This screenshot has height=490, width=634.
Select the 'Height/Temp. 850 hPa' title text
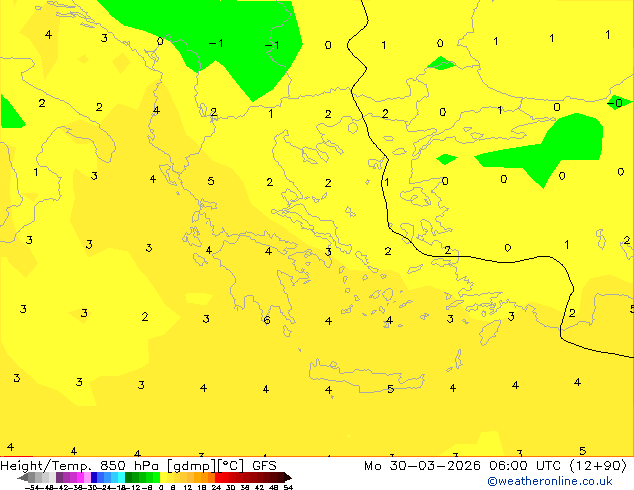click(82, 466)
